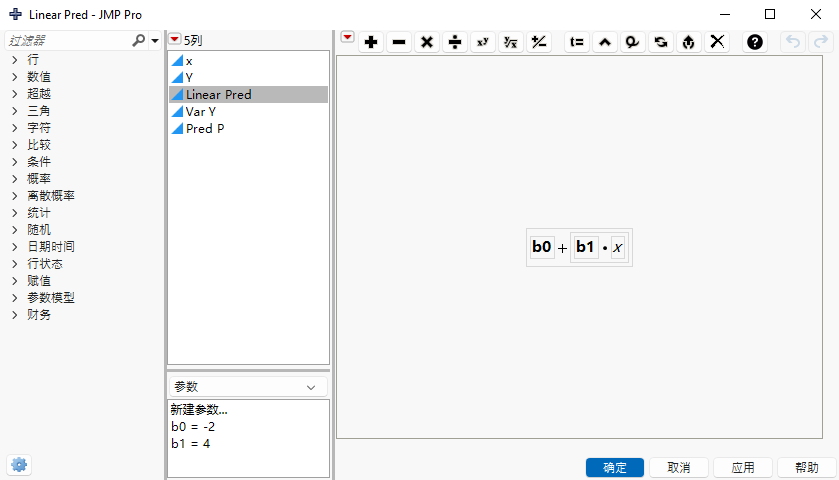Open the red triangle menu beside 5列
Viewport: 839px width, 480px height.
174,39
